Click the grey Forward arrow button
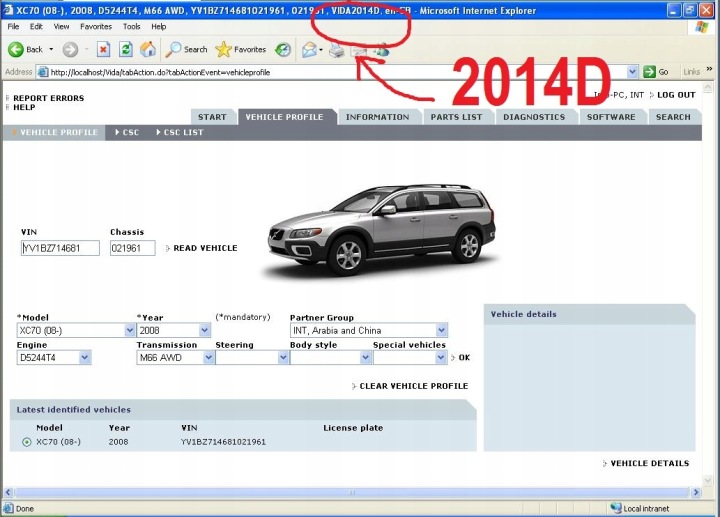720x517 pixels. click(70, 50)
